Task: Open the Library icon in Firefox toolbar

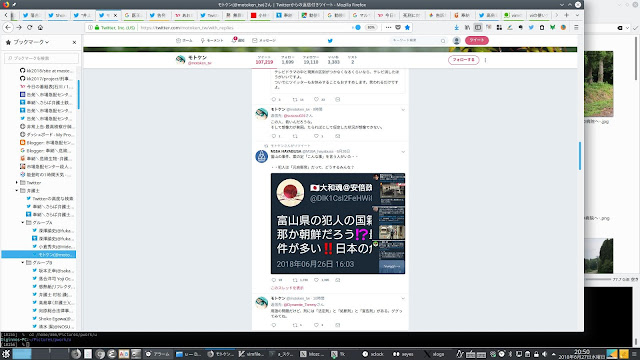Action: coord(467,27)
